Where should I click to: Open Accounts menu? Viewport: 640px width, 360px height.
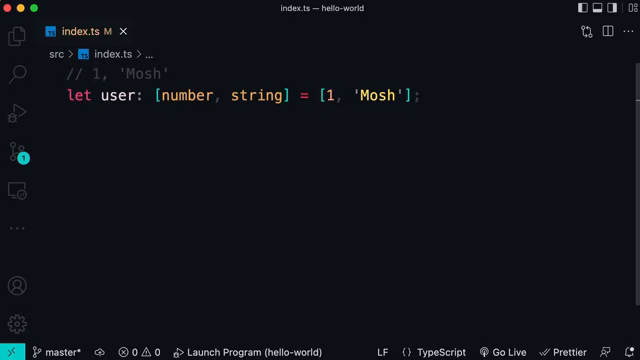point(17,286)
